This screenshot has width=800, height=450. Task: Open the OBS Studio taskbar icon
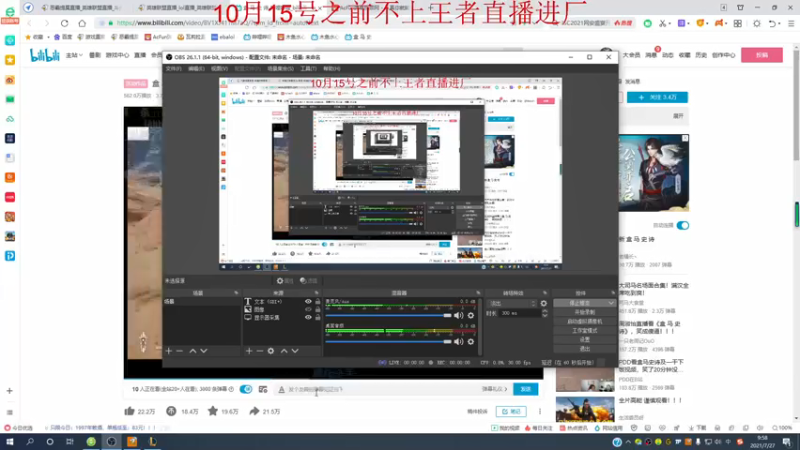[111, 442]
